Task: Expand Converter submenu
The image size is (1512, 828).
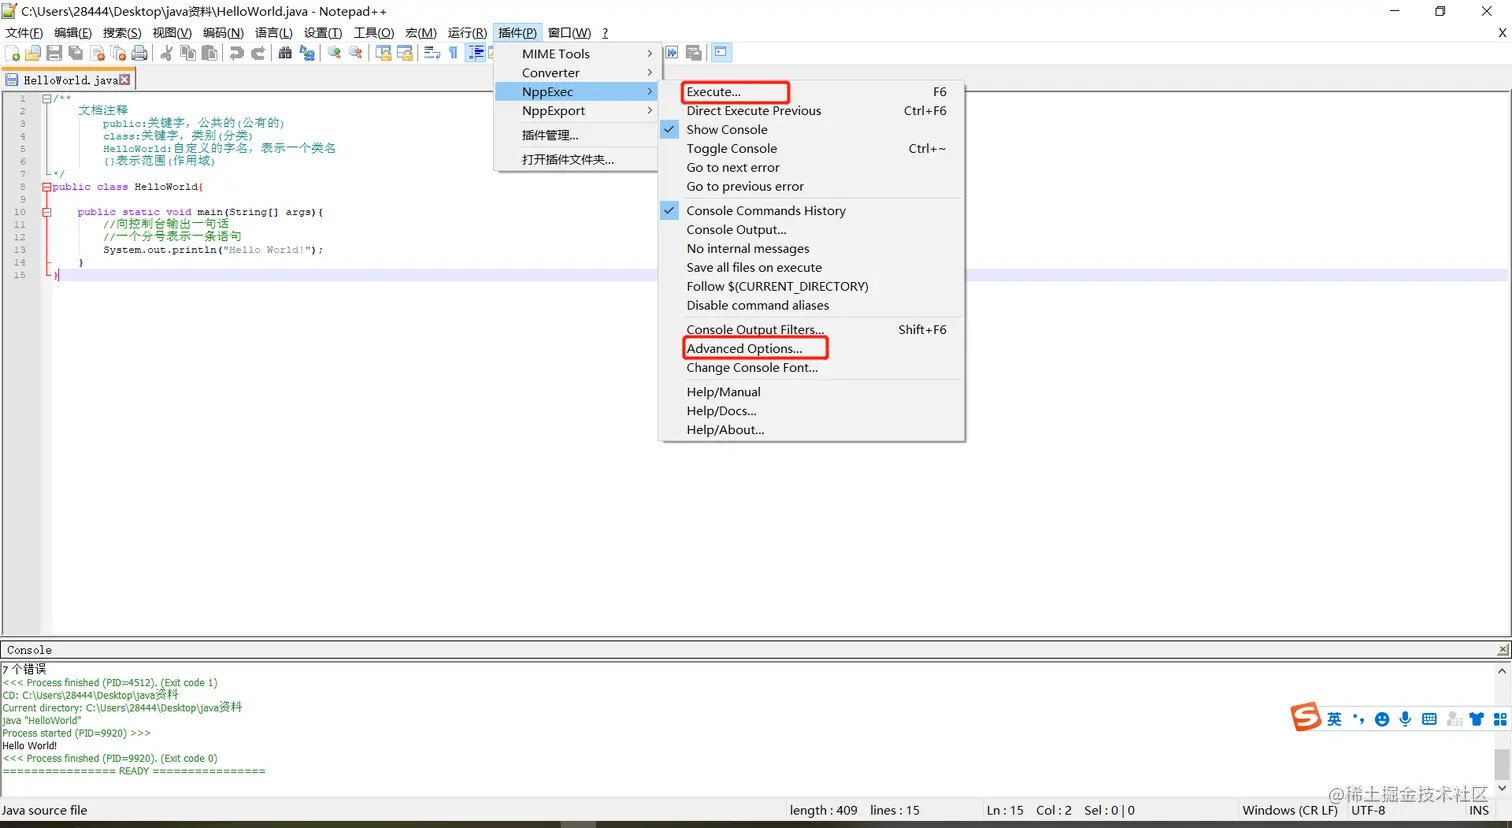Action: click(x=576, y=73)
